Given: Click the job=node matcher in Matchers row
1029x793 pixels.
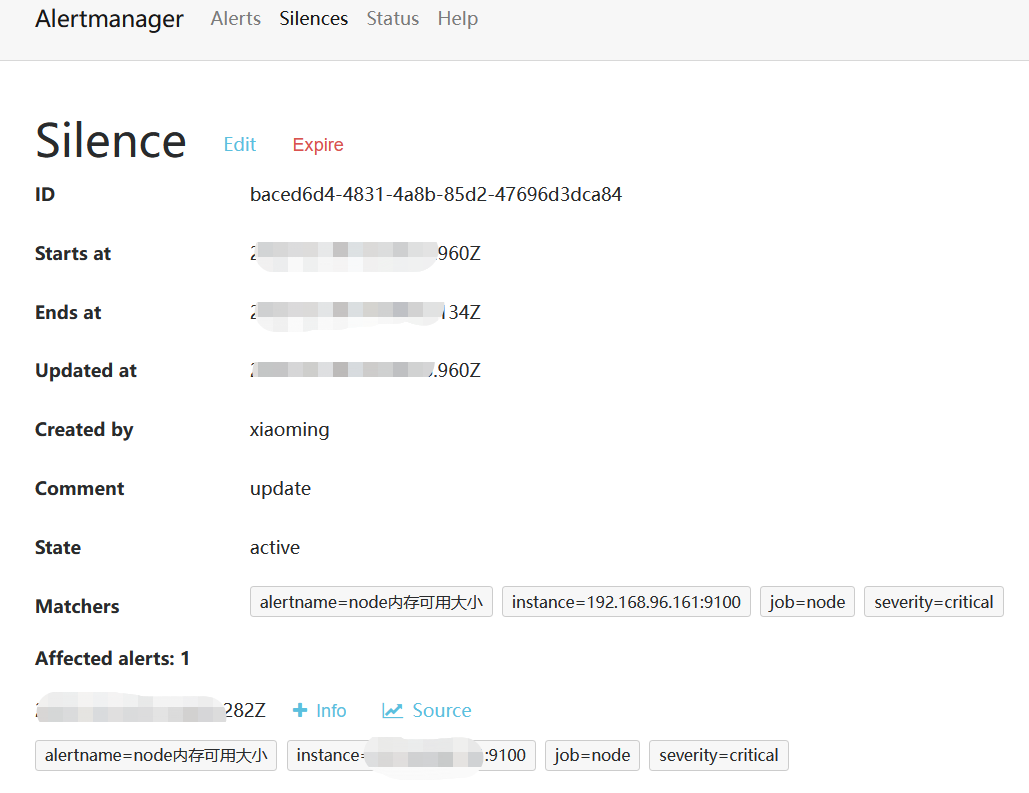Looking at the screenshot, I should point(807,602).
